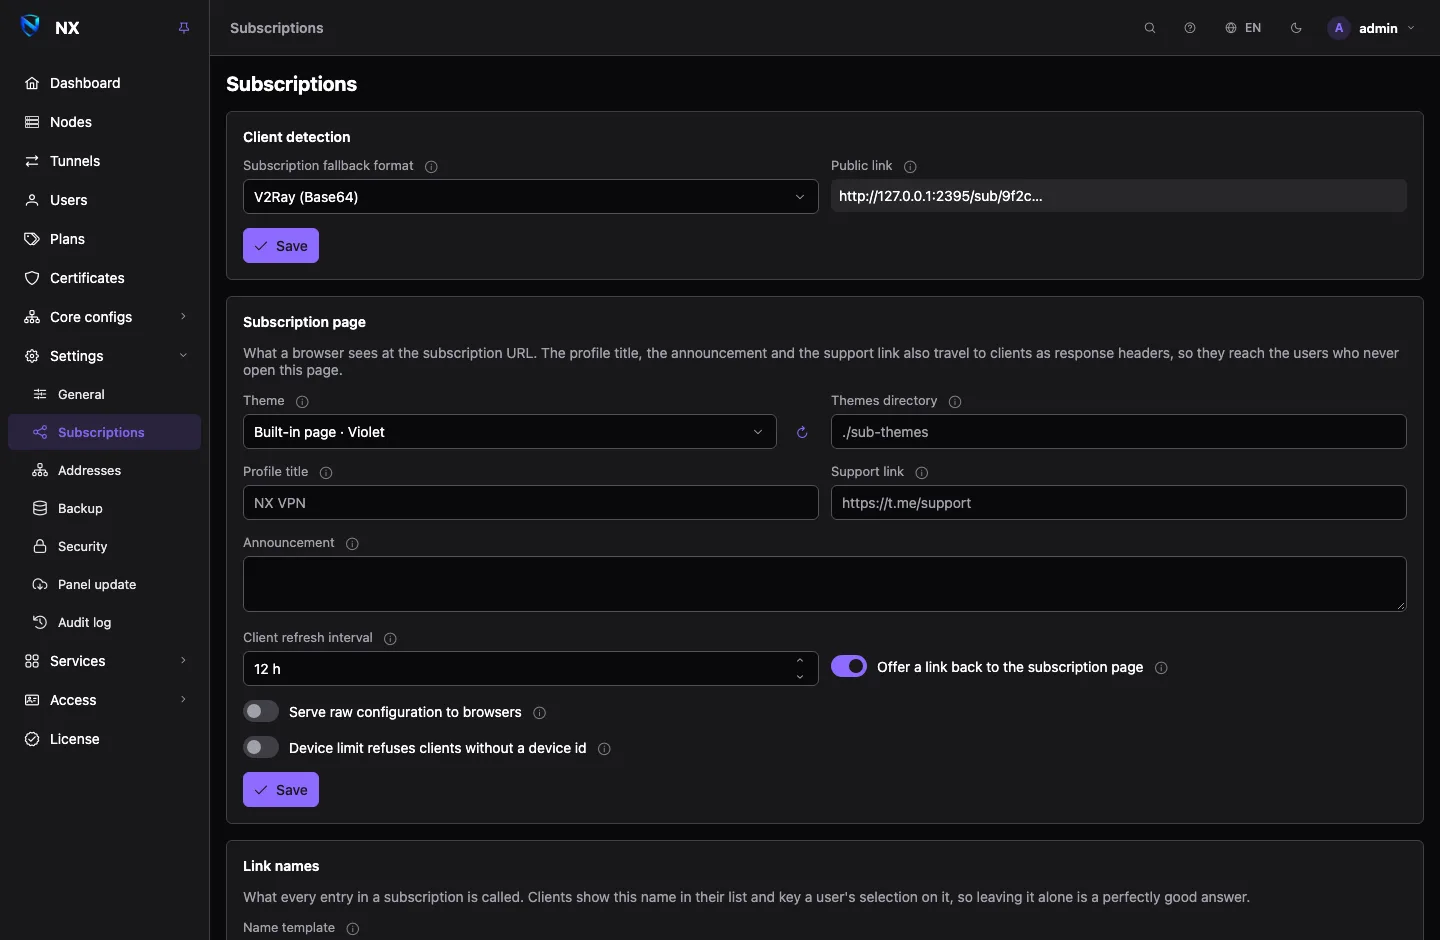This screenshot has width=1440, height=940.
Task: Open the search icon in header
Action: pyautogui.click(x=1150, y=28)
